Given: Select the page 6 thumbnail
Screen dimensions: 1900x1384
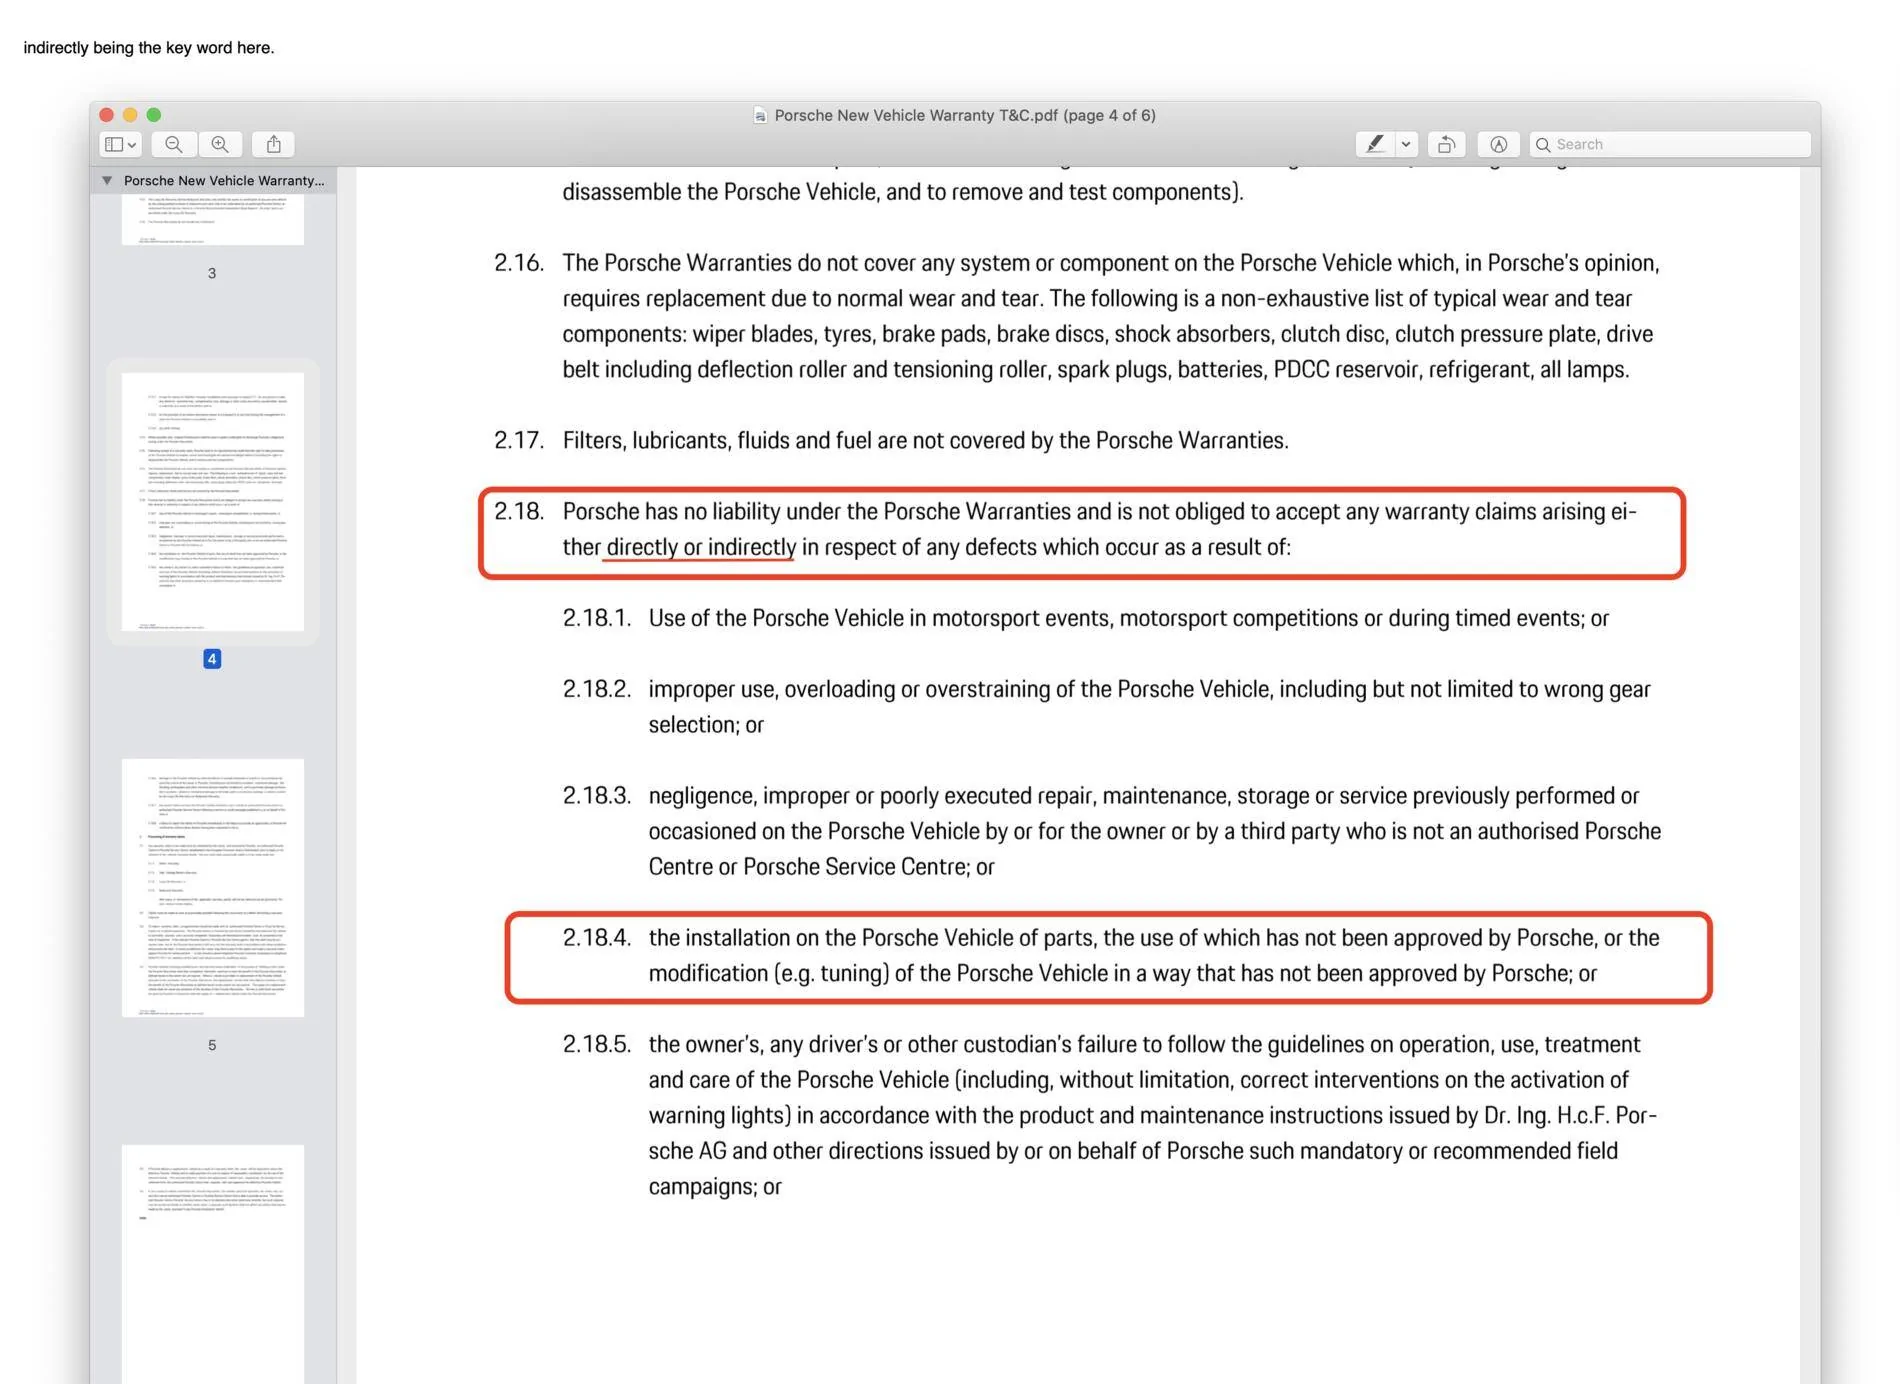Looking at the screenshot, I should tap(213, 1264).
